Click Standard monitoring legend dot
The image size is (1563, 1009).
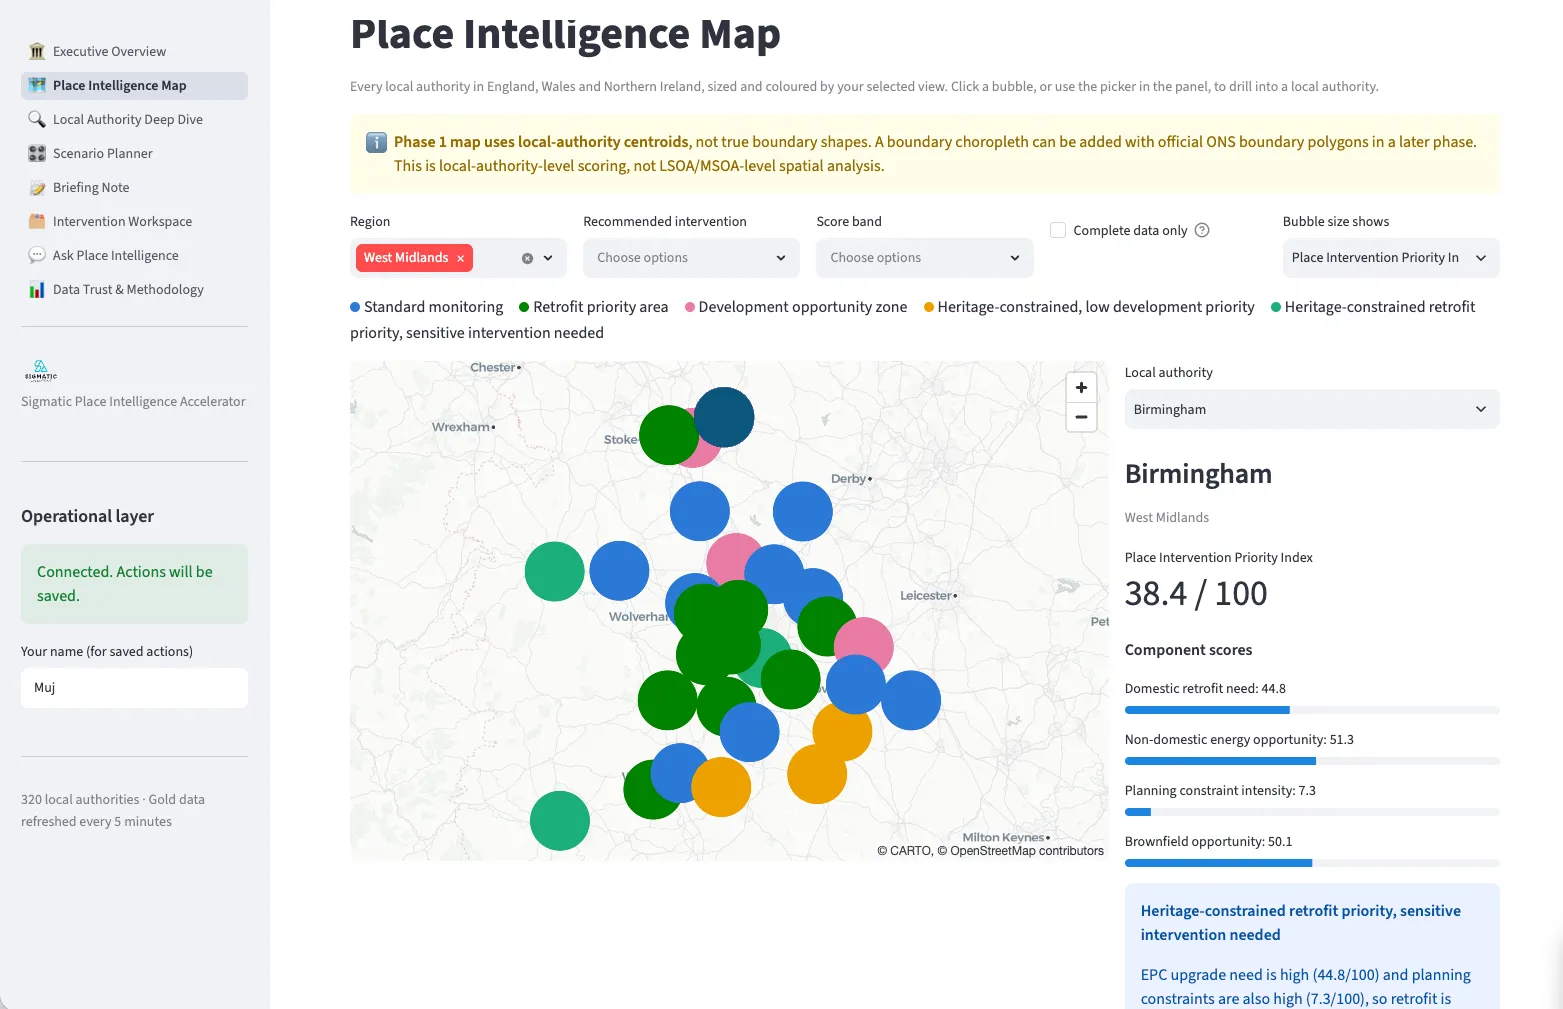(355, 307)
